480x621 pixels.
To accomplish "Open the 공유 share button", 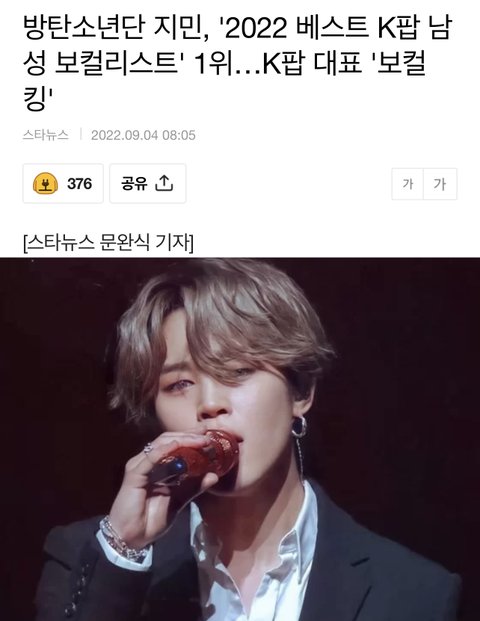I will tap(148, 183).
